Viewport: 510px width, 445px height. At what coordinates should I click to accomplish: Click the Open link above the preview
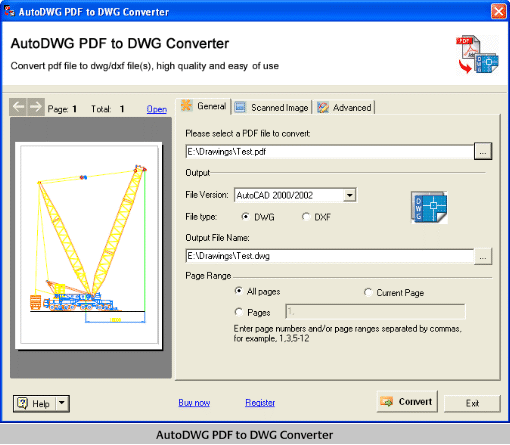157,109
